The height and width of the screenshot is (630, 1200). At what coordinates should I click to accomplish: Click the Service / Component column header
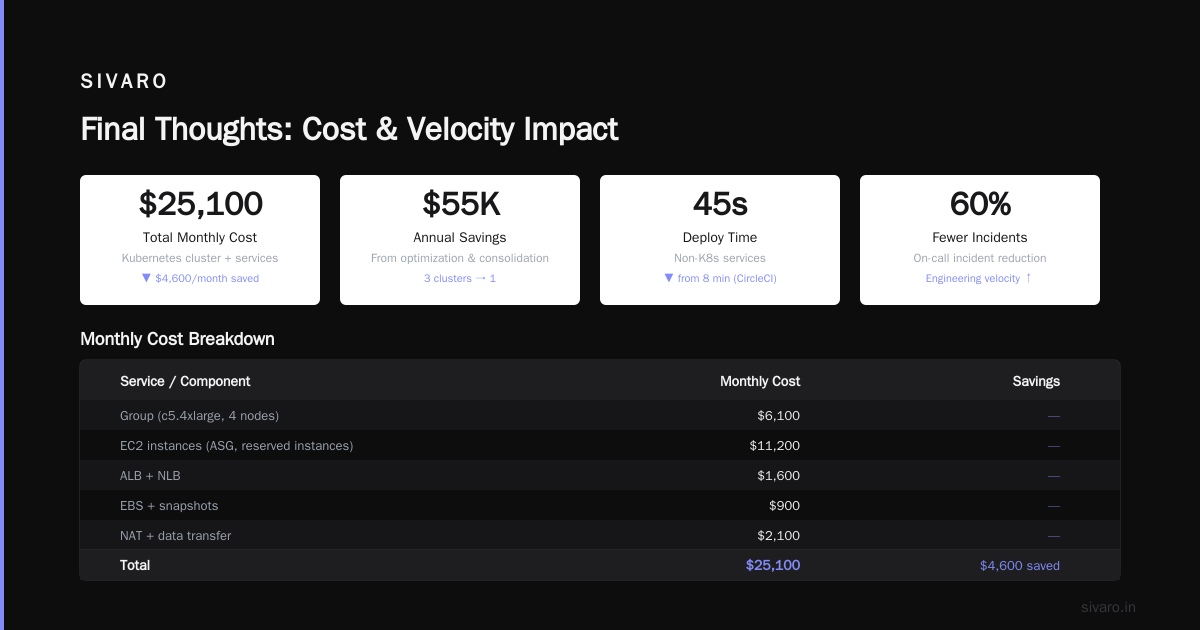click(x=185, y=381)
